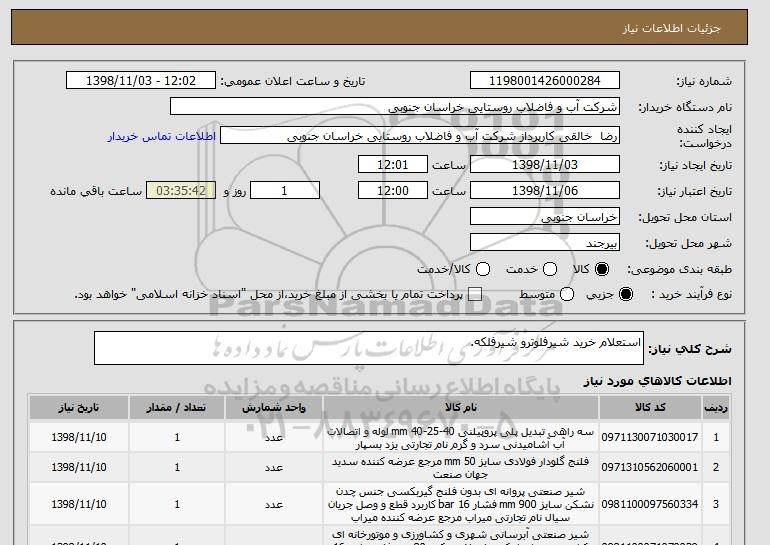Click the delivery province field خراسان جنوبی
The width and height of the screenshot is (770, 545).
click(x=545, y=217)
